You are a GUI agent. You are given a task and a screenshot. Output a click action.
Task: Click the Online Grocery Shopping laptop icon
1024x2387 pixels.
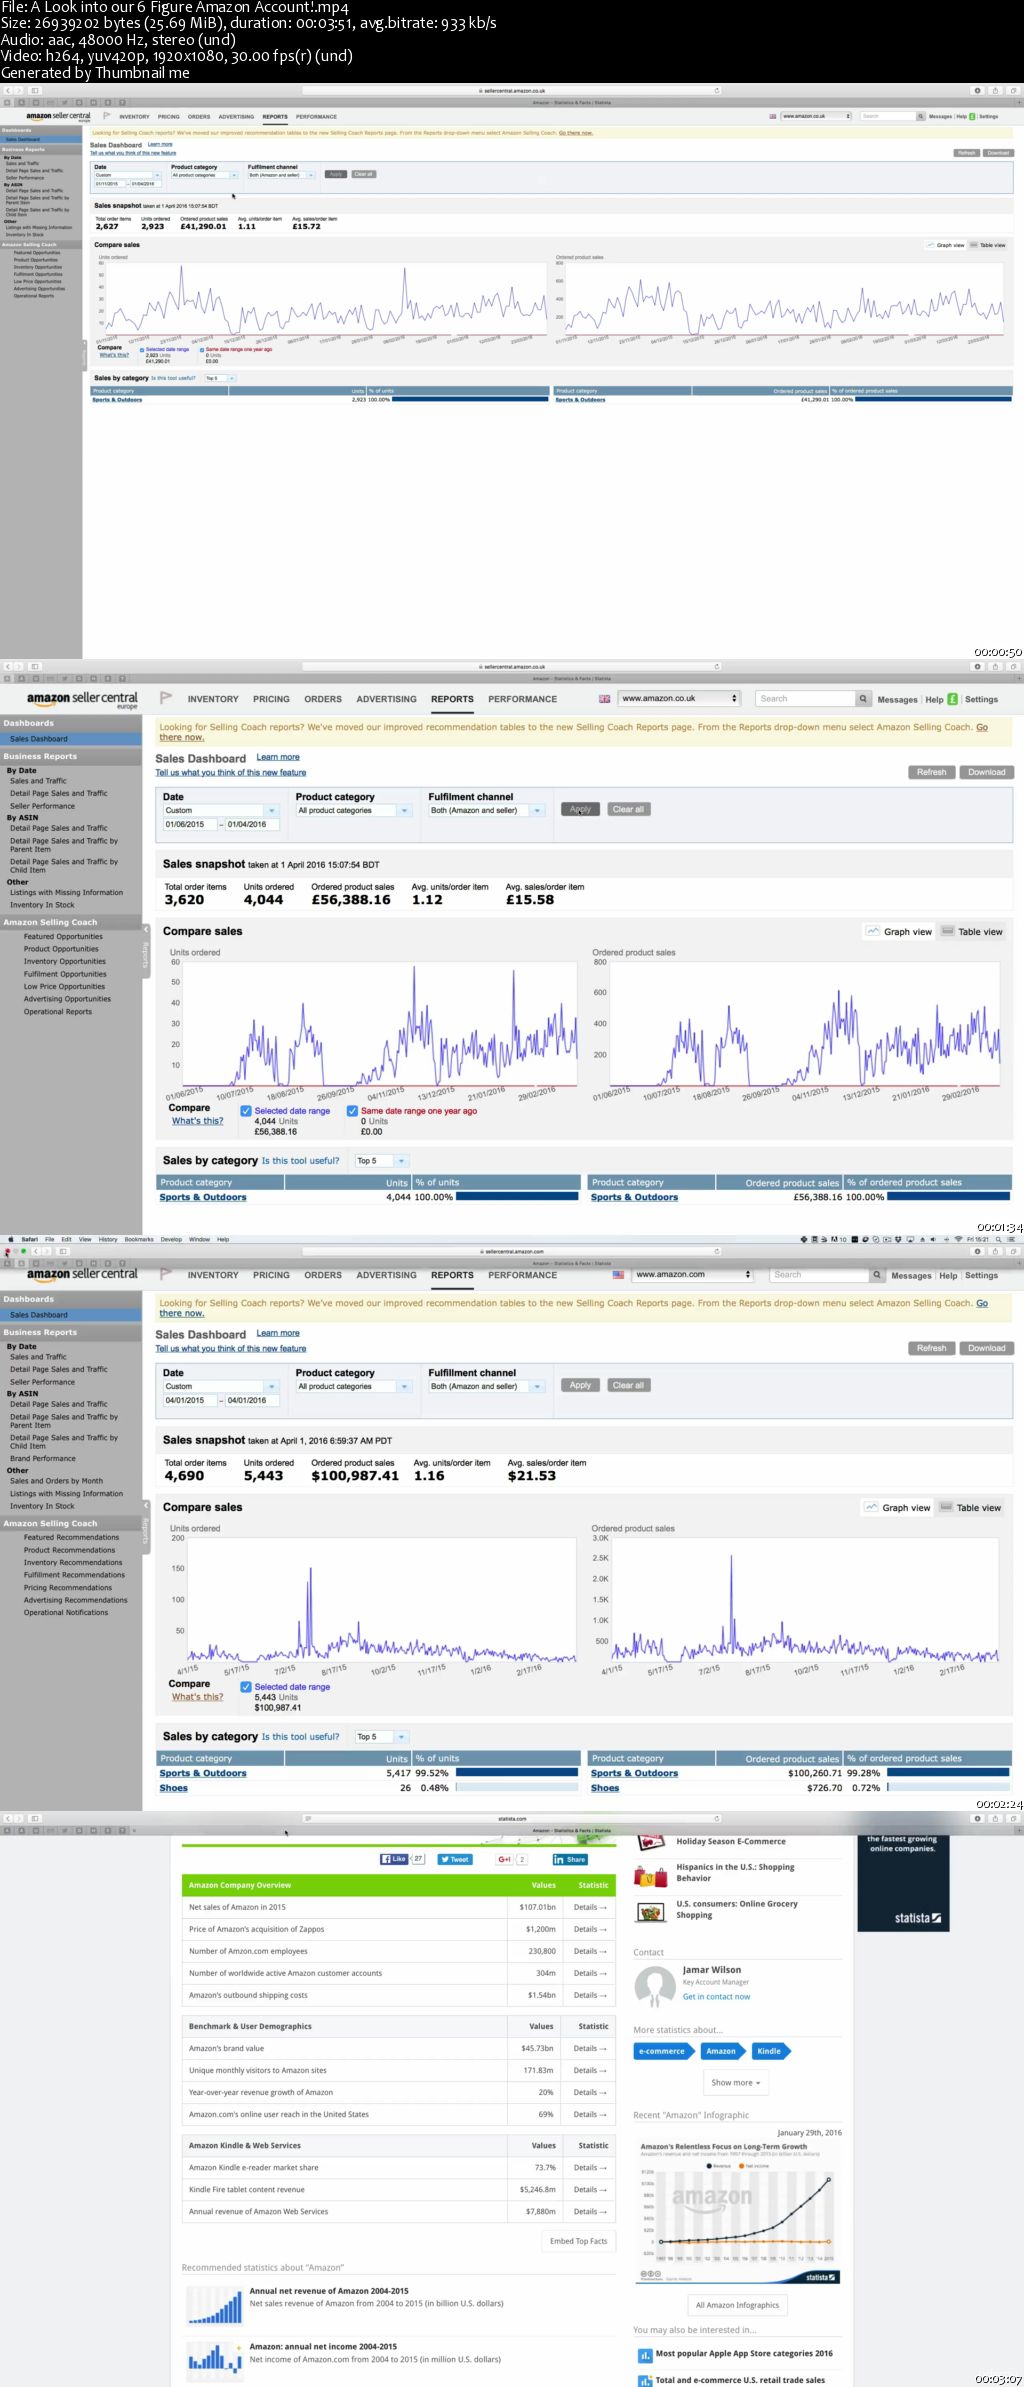[651, 1911]
